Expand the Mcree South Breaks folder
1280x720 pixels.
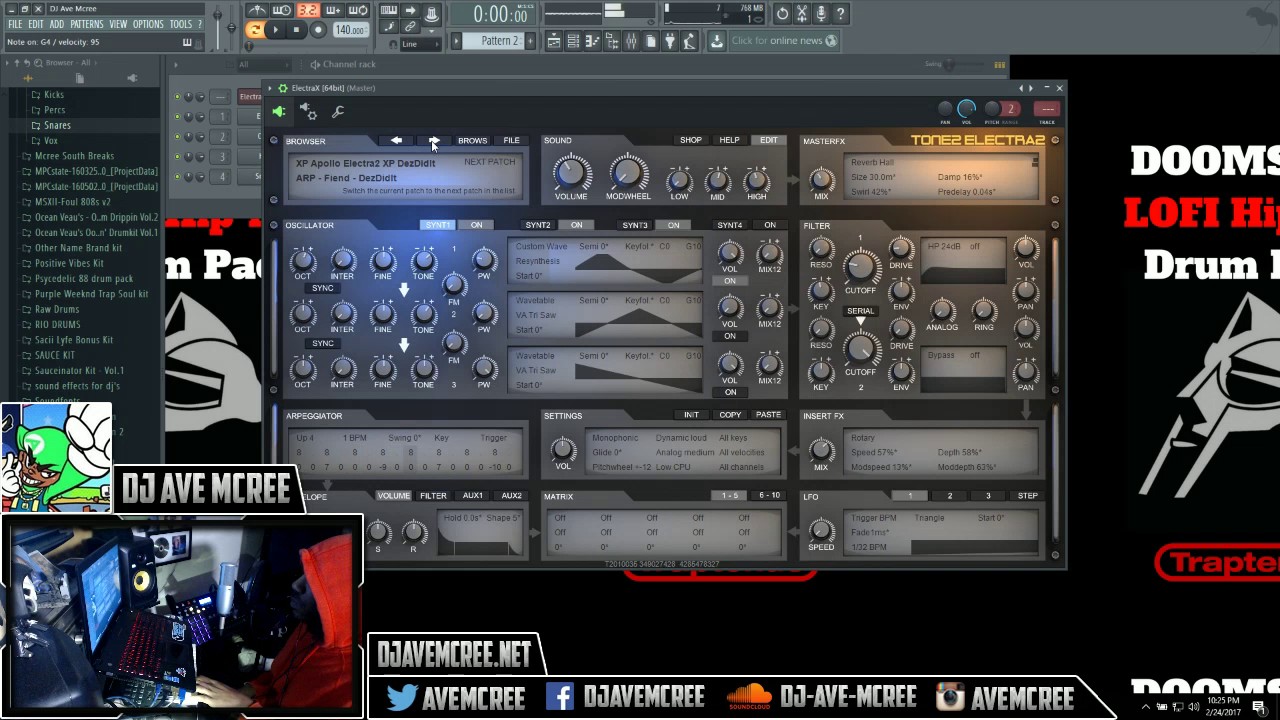tap(74, 156)
